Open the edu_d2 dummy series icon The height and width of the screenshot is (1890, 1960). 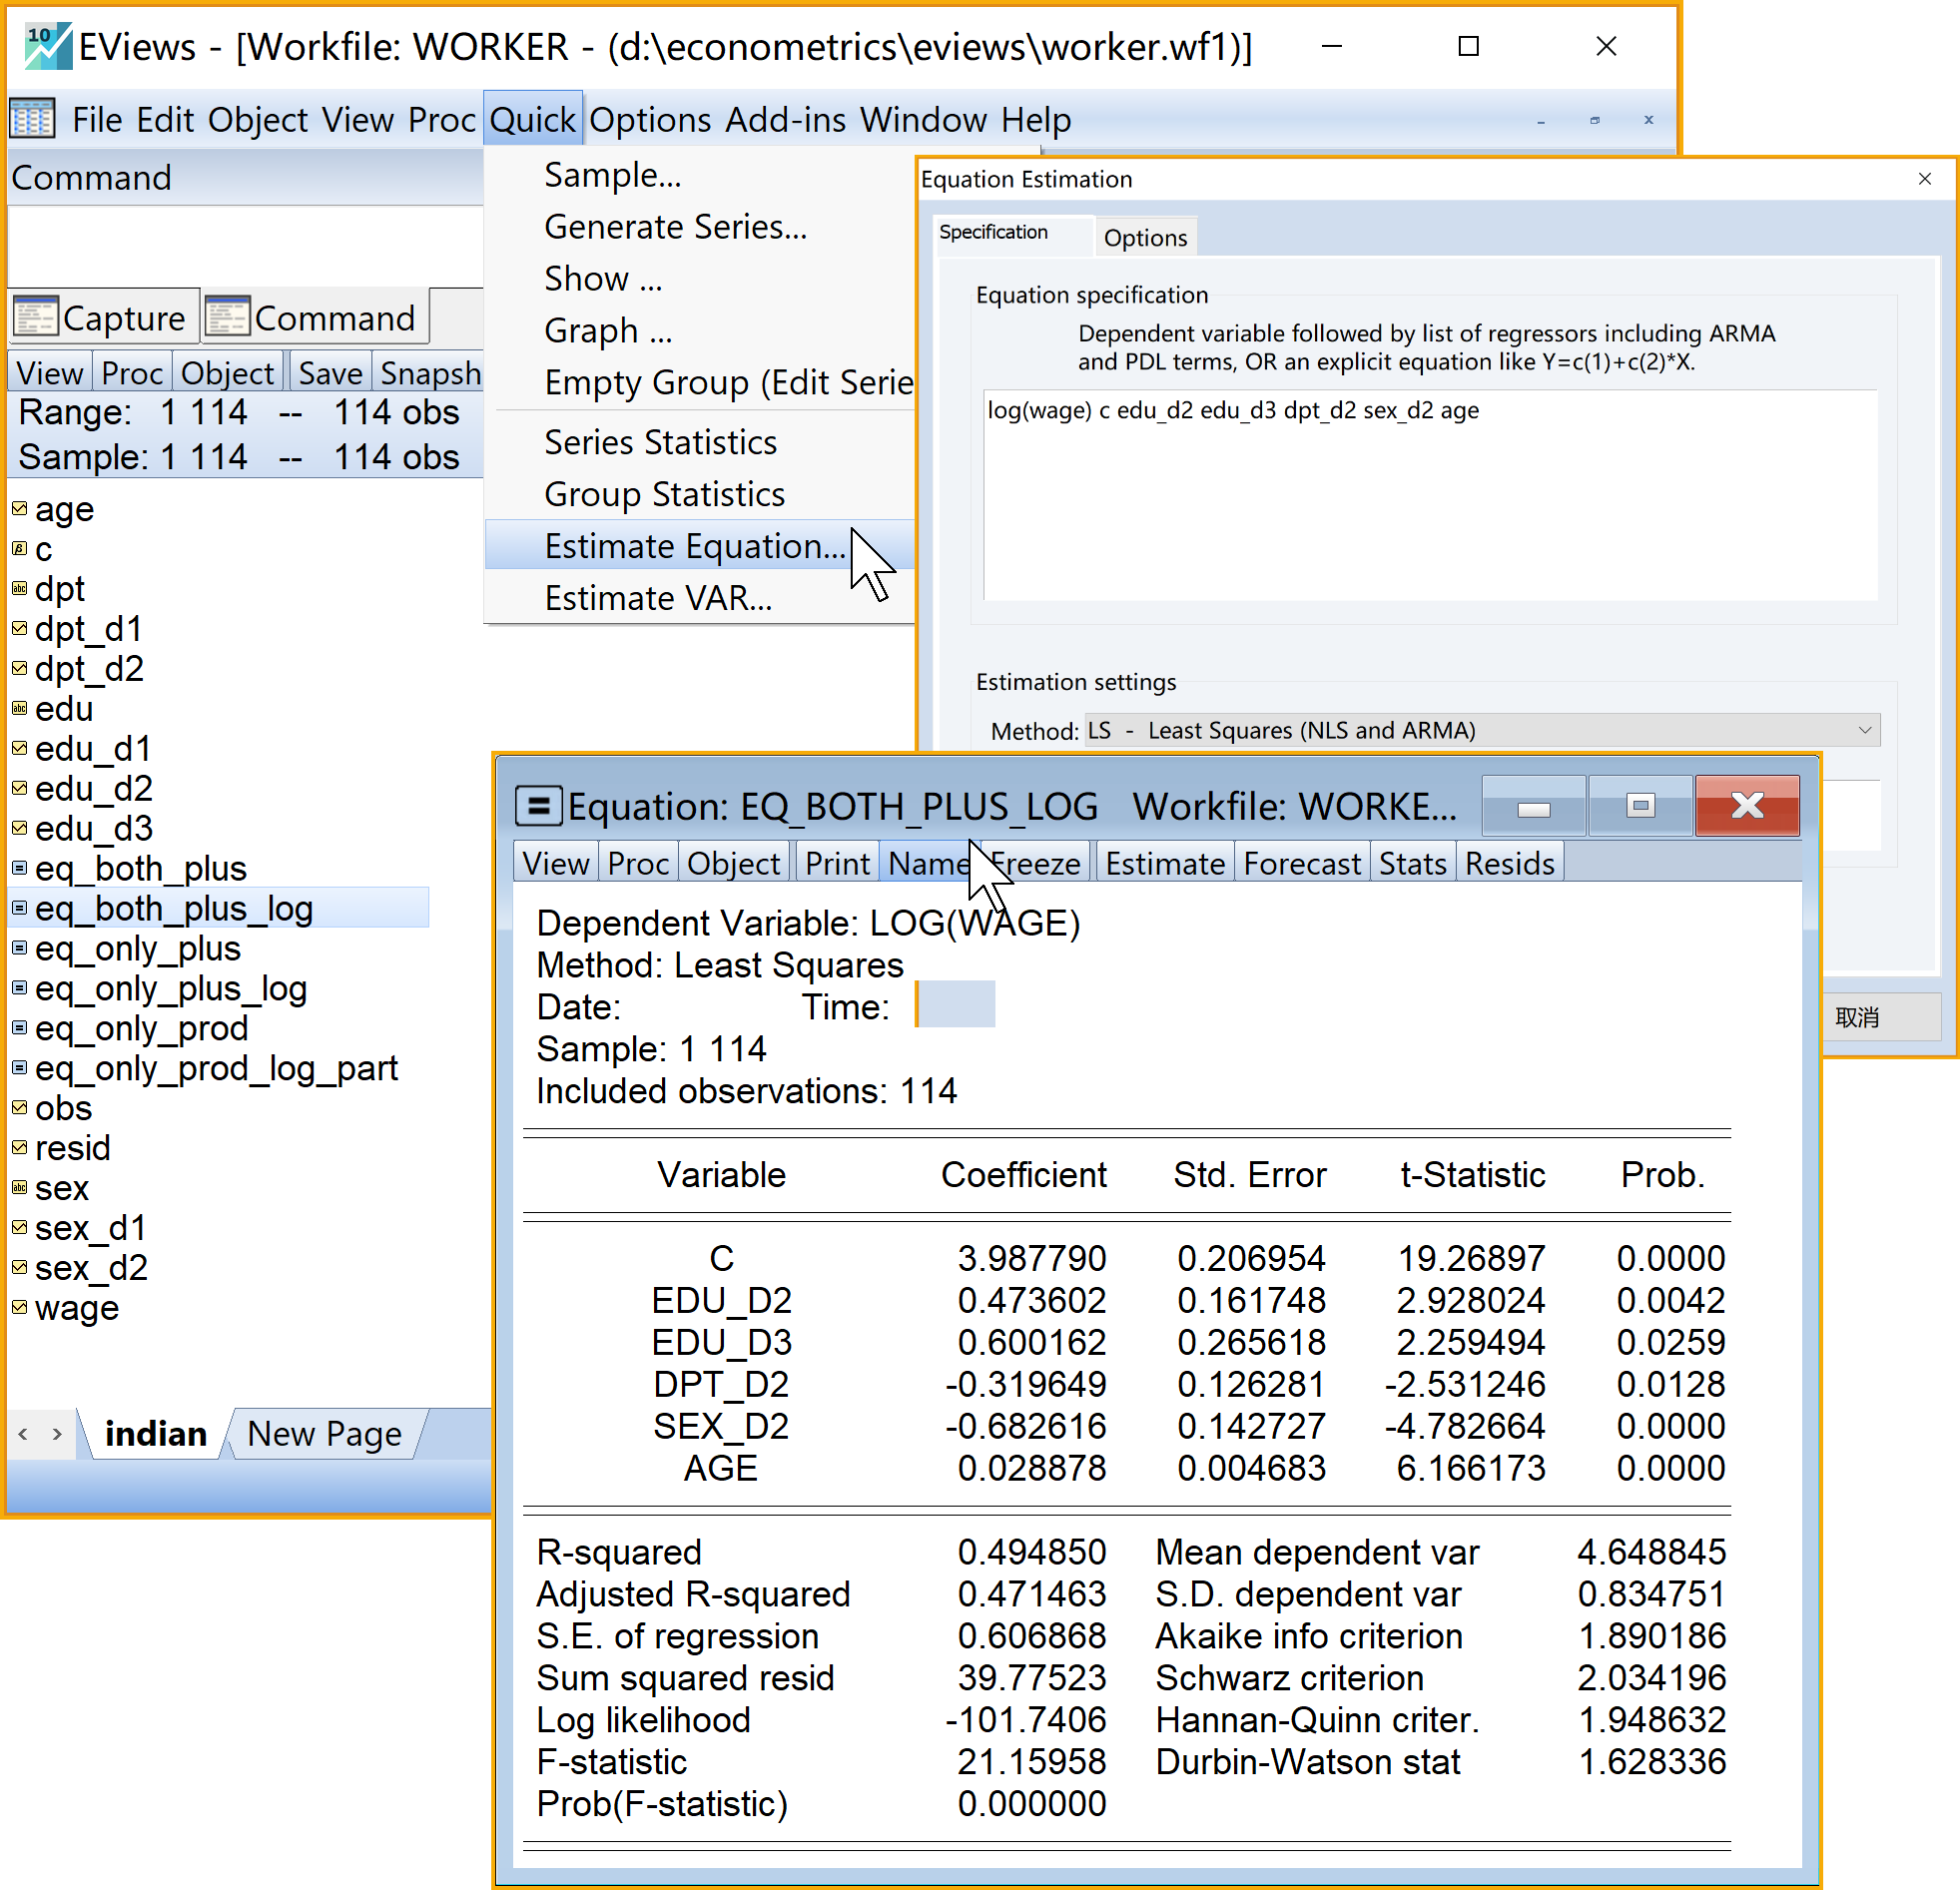click(19, 788)
